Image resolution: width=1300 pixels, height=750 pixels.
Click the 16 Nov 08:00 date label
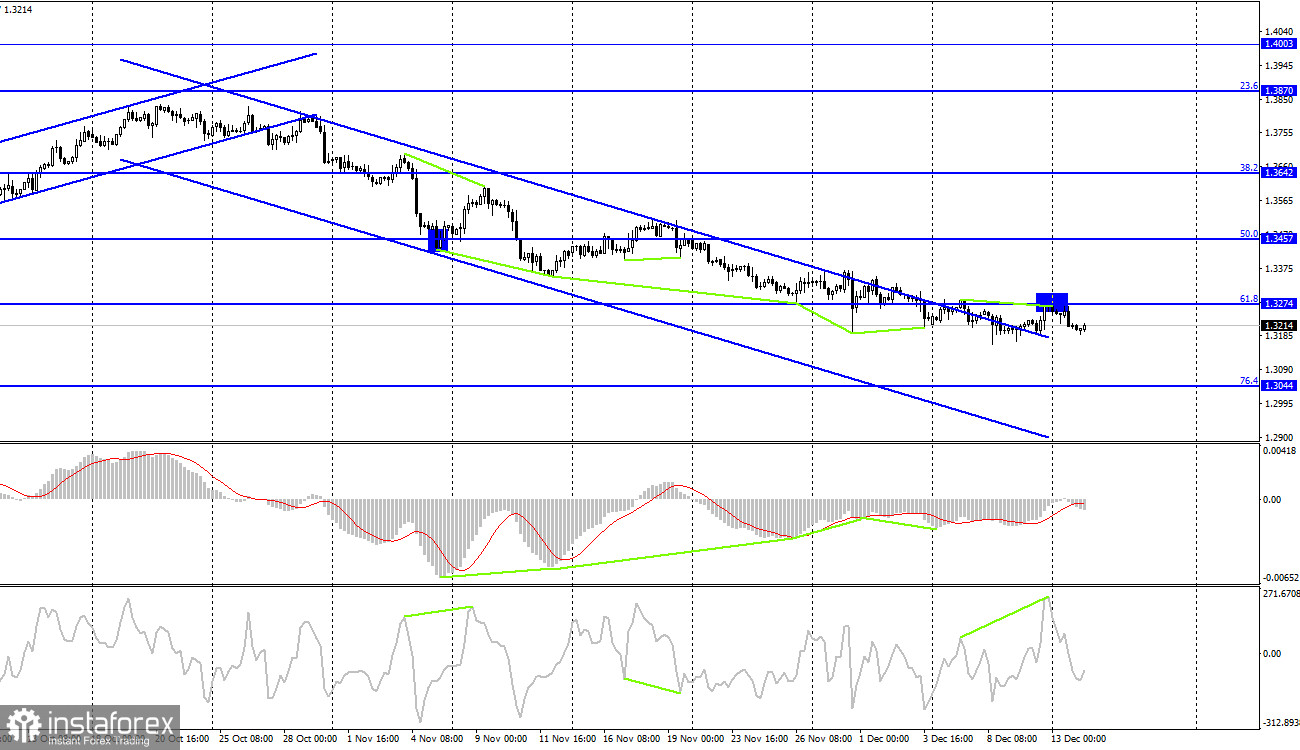pyautogui.click(x=633, y=739)
